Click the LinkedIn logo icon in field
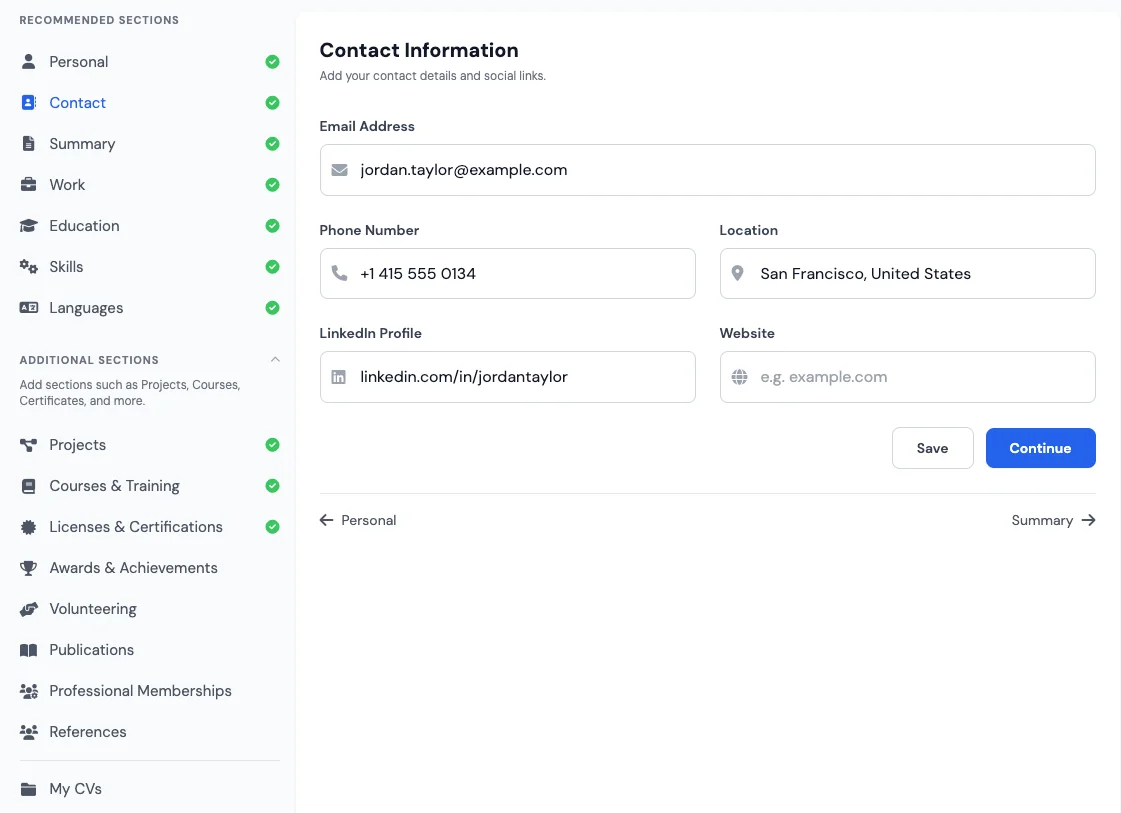The width and height of the screenshot is (1121, 813). (339, 377)
